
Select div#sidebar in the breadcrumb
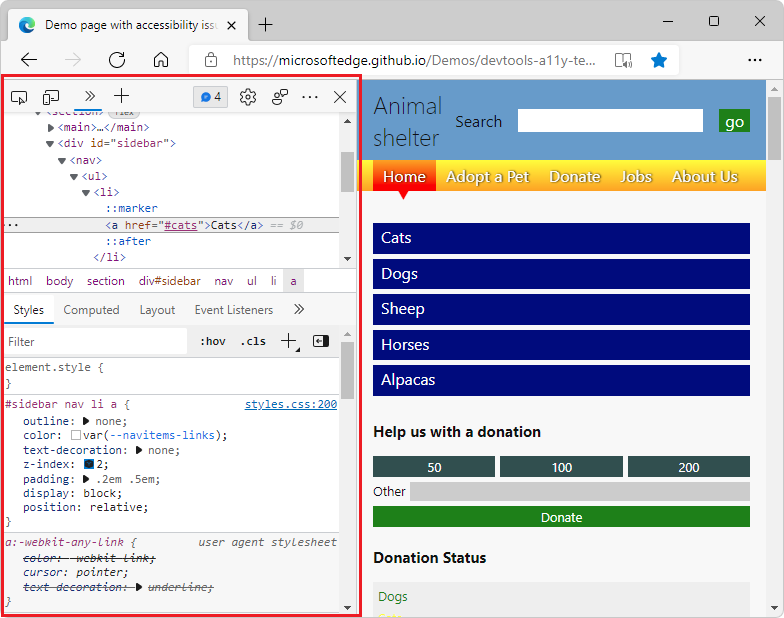coord(170,281)
